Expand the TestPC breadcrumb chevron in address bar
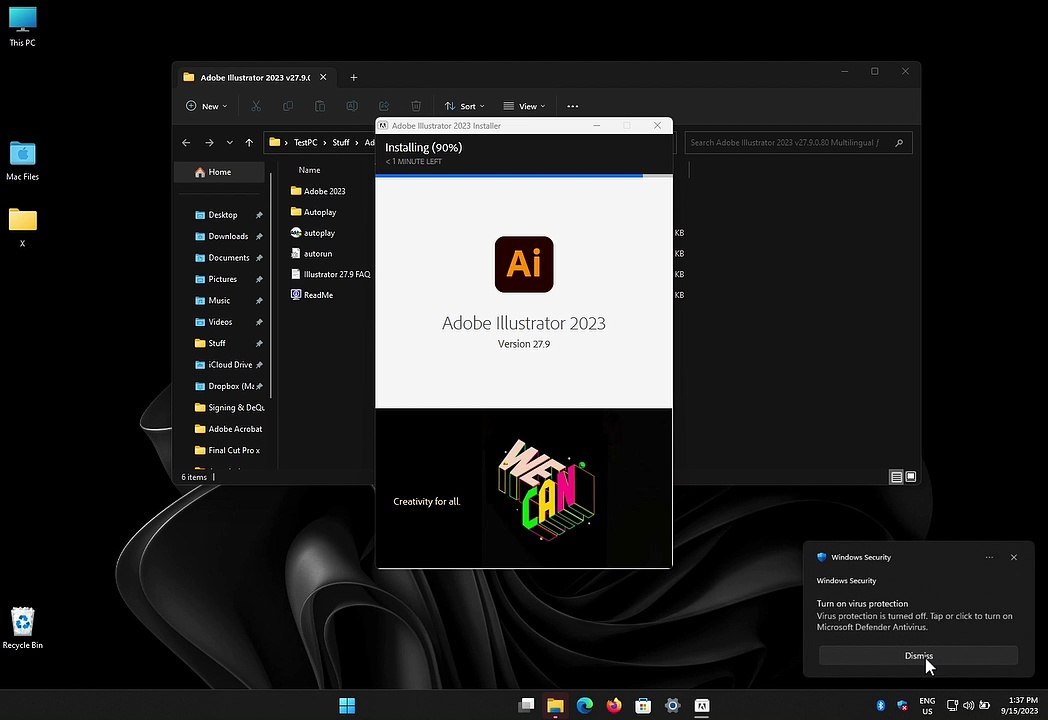 (x=325, y=142)
